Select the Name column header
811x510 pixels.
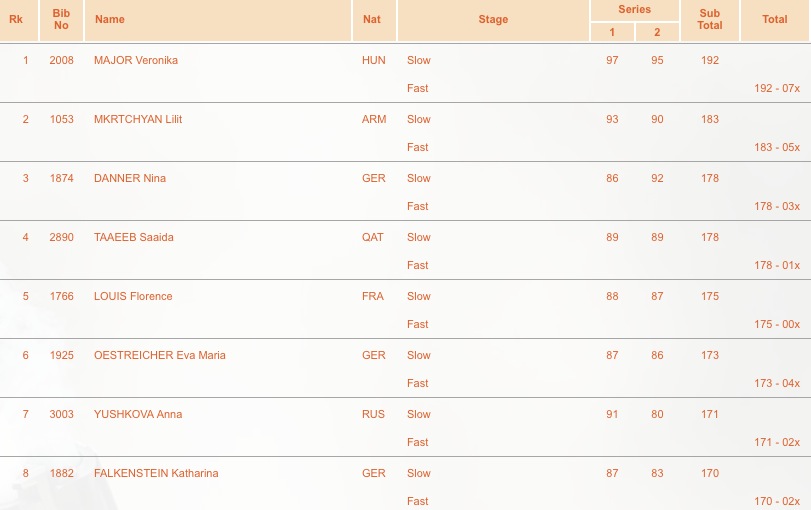click(218, 19)
